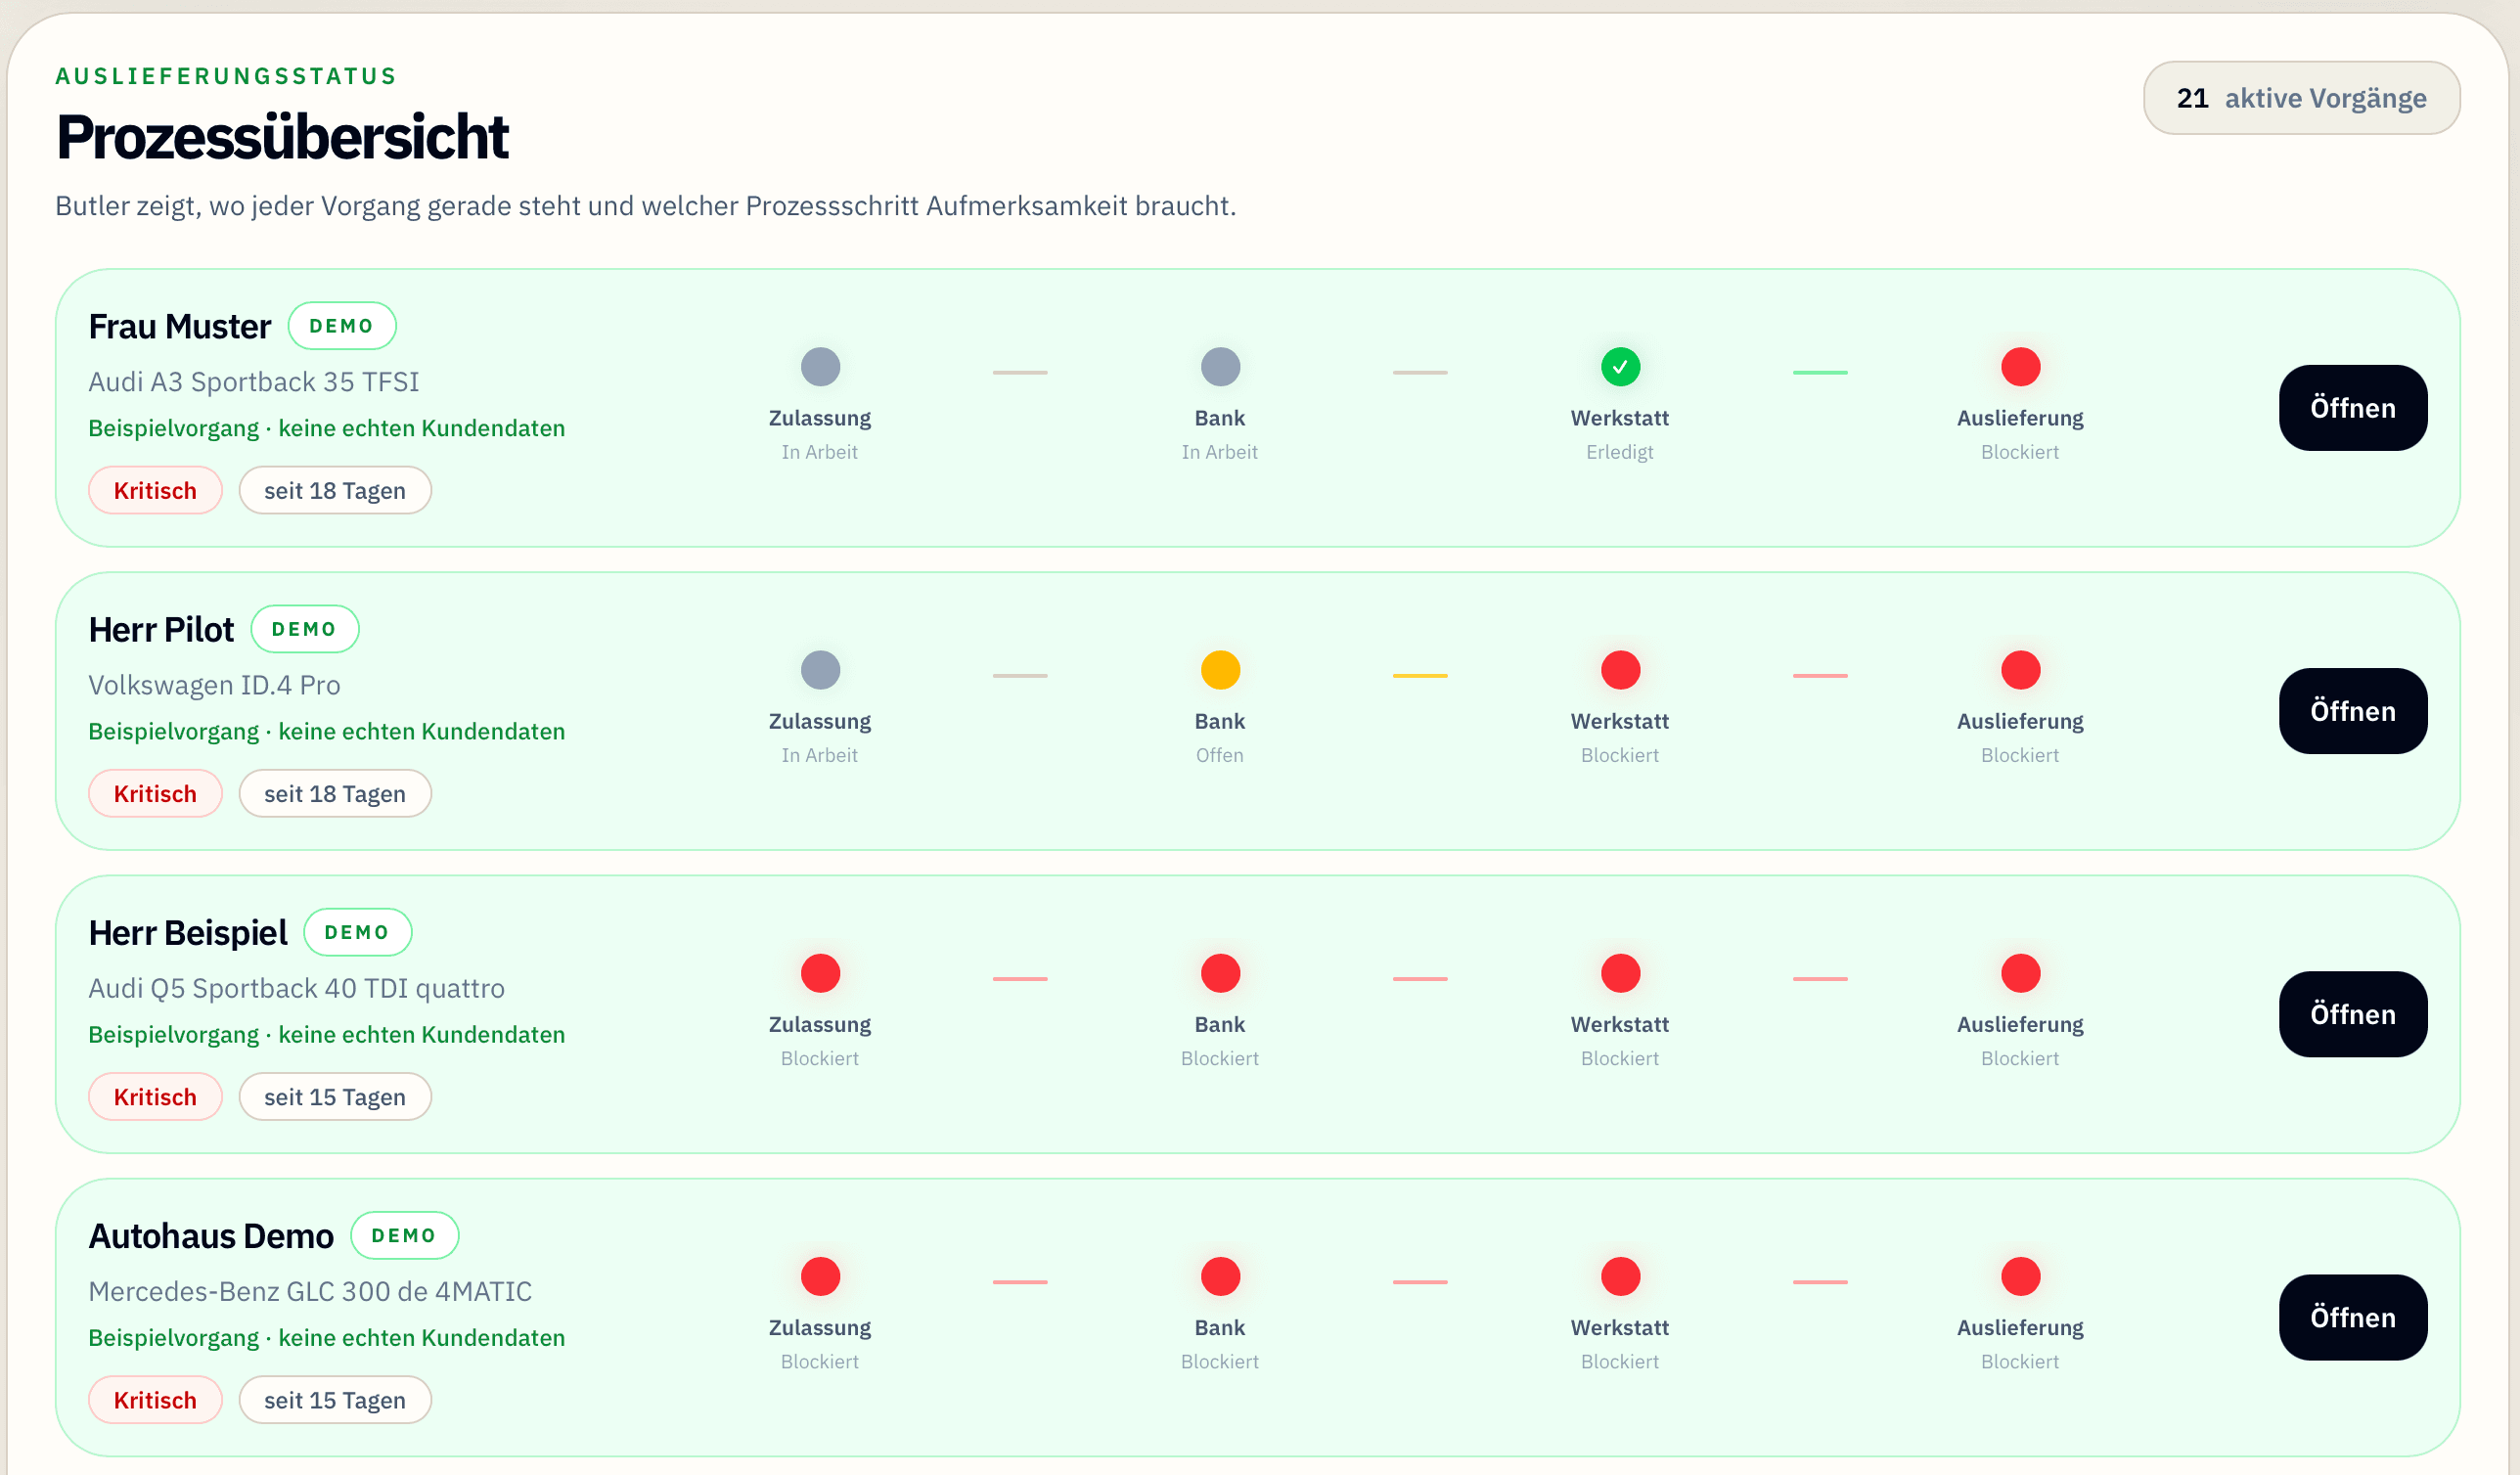2520x1475 pixels.
Task: Open the Frau Muster process
Action: (2352, 408)
